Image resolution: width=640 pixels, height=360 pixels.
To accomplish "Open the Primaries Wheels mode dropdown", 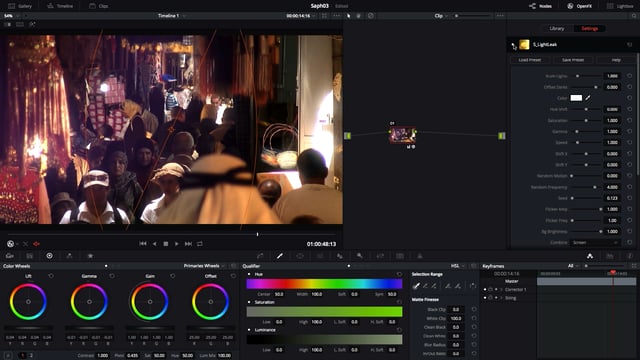I will 204,266.
